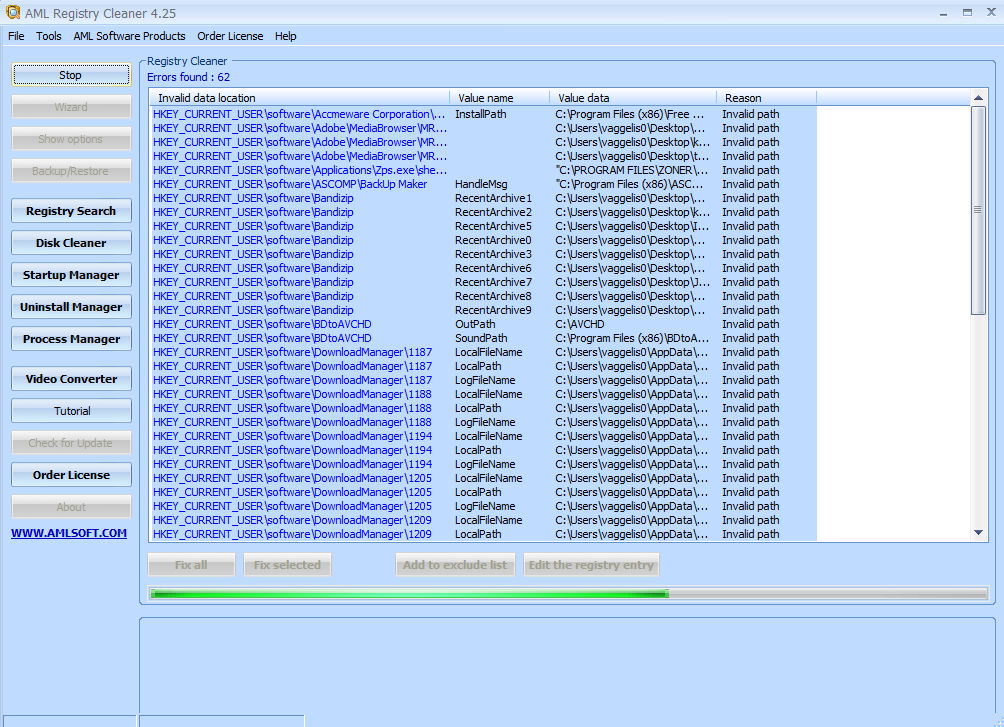Select the HandleMsg value name
The image size is (1004, 727).
click(x=481, y=184)
